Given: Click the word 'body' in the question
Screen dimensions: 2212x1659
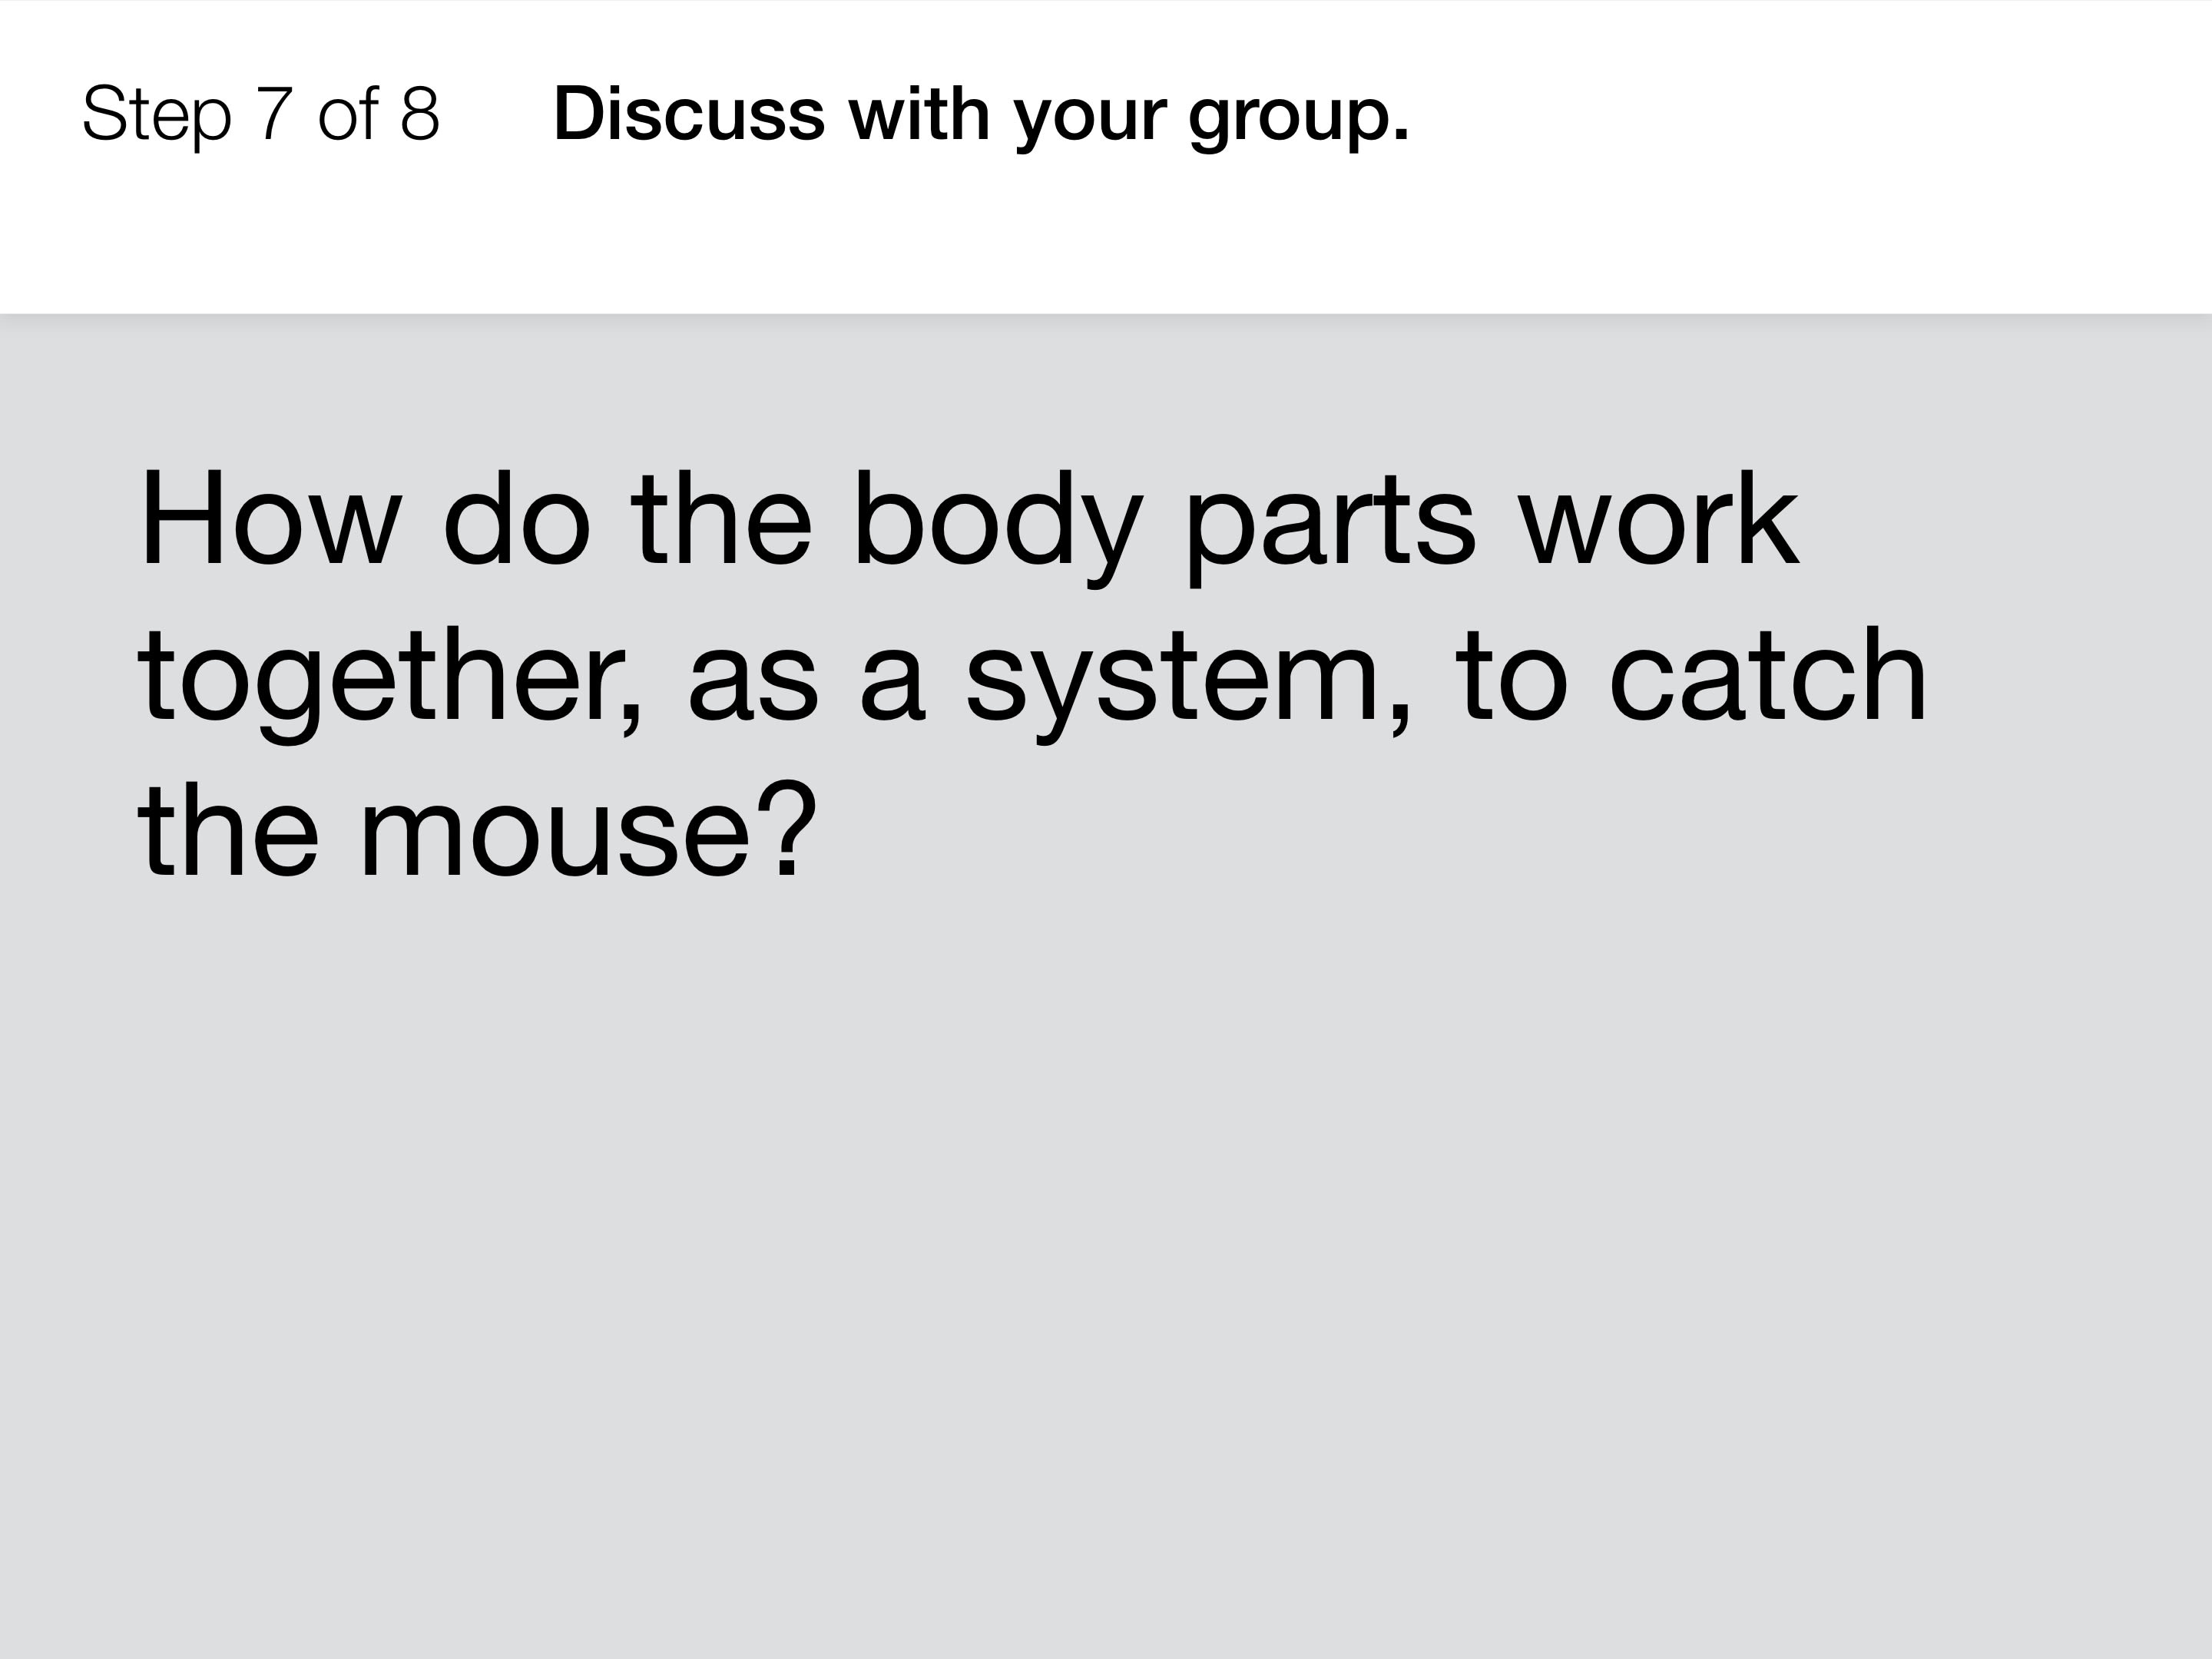Looking at the screenshot, I should [998, 526].
